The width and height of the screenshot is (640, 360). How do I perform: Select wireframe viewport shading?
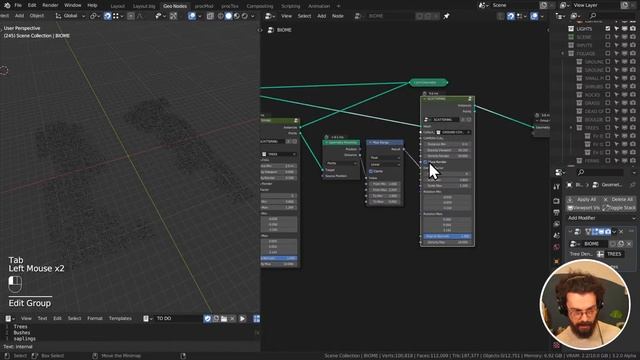click(x=220, y=16)
